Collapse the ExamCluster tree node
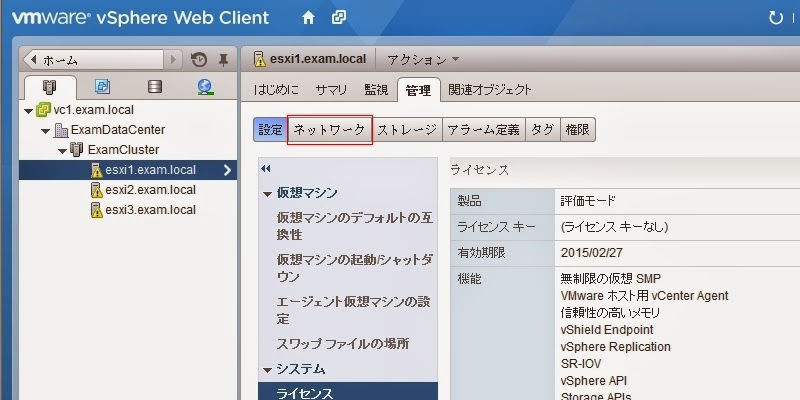The height and width of the screenshot is (400, 800). click(x=63, y=151)
